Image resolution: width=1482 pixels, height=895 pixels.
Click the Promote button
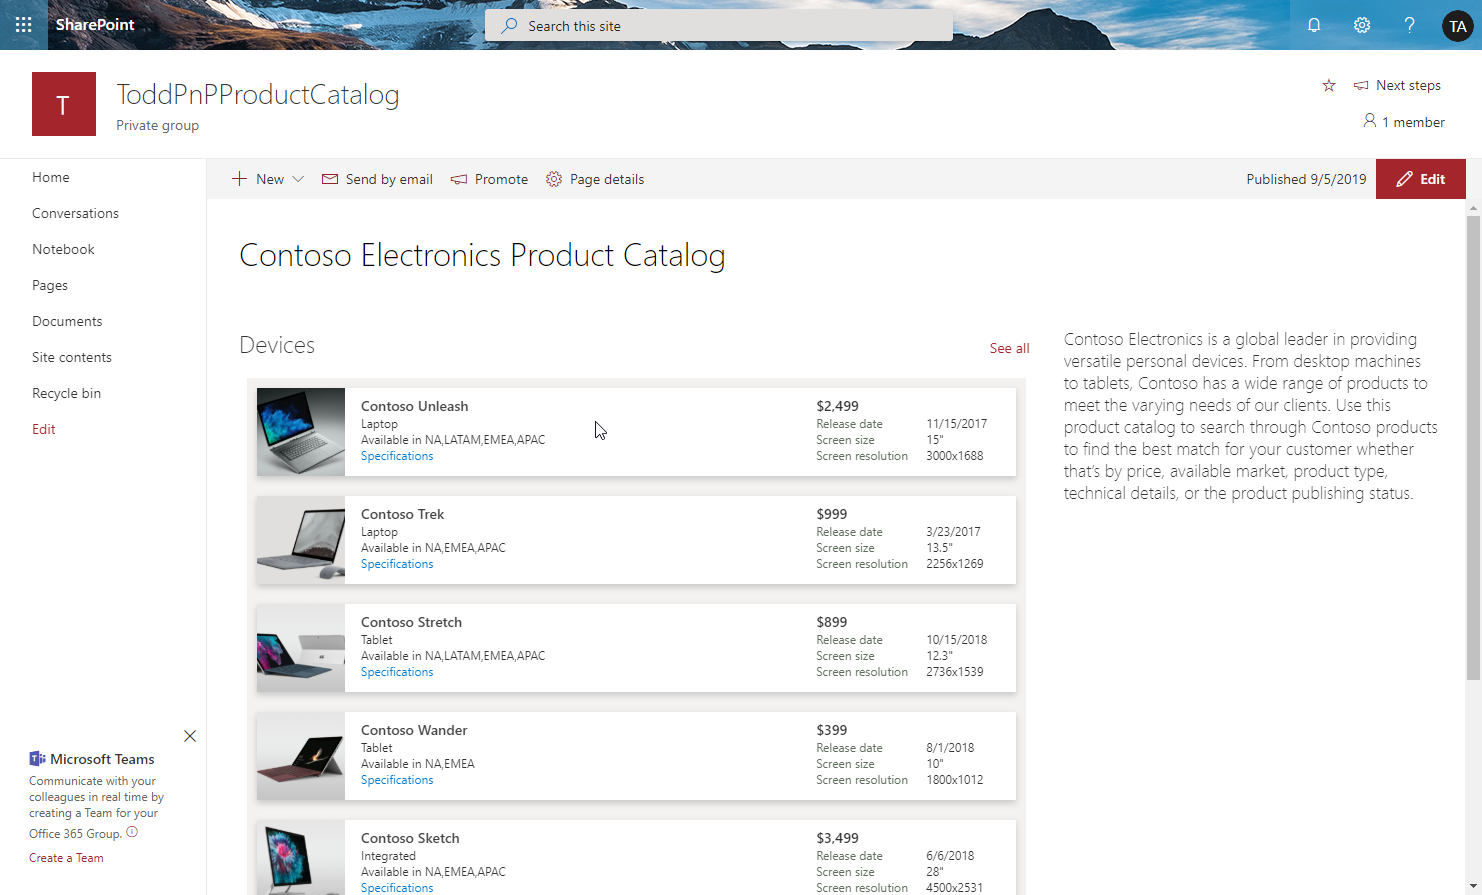[x=489, y=179]
